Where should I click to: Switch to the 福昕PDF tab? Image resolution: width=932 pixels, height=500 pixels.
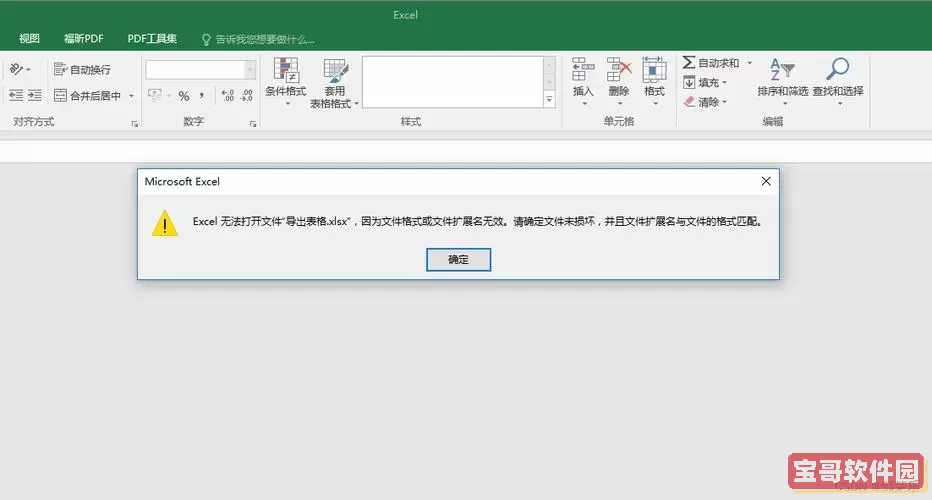pos(83,39)
